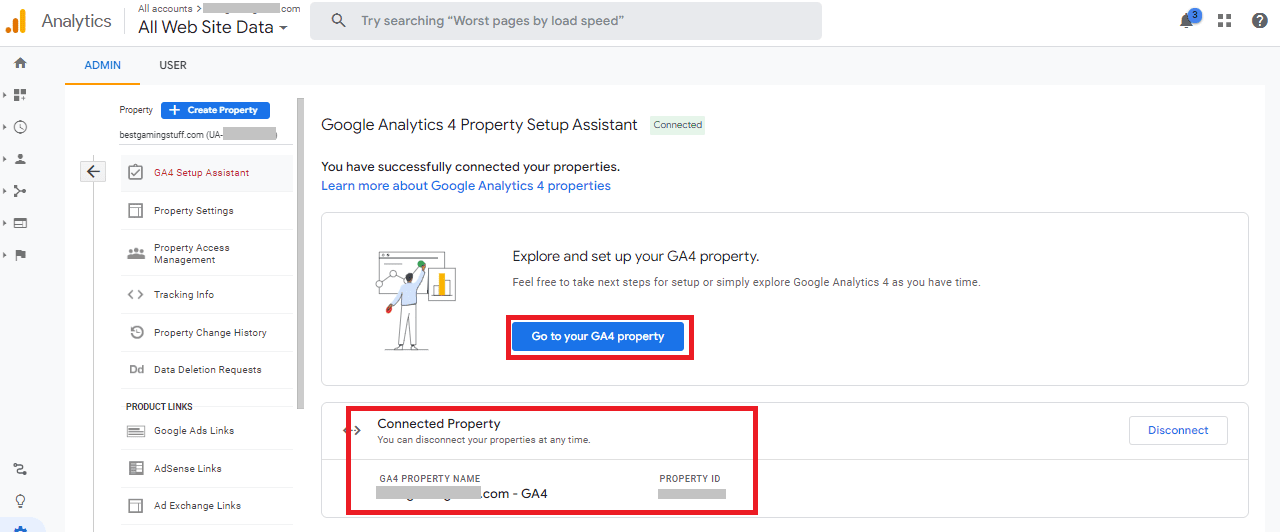1280x532 pixels.
Task: Click the Google Analytics logo
Action: pos(16,20)
